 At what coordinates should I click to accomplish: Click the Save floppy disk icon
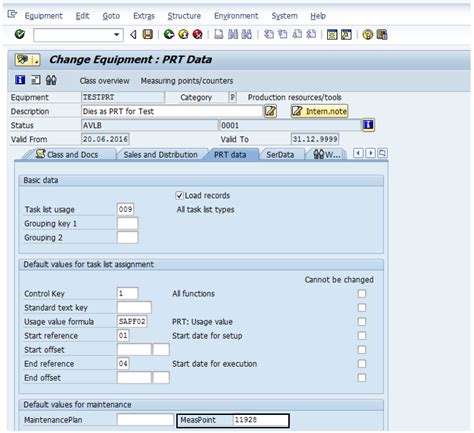click(x=148, y=34)
